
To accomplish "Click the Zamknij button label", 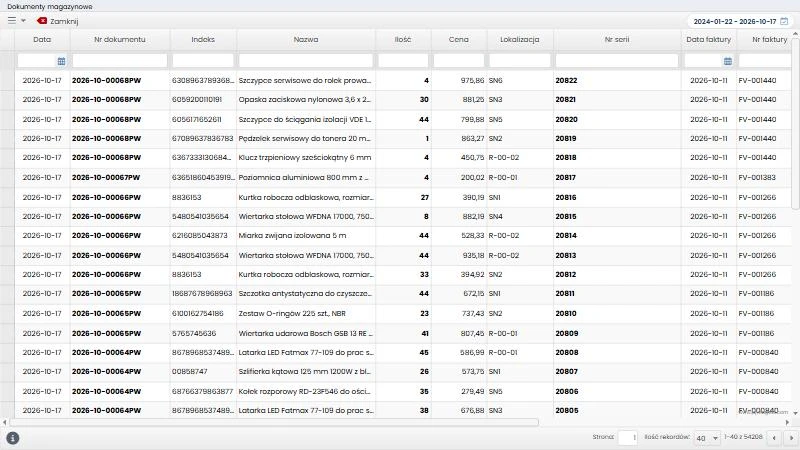I will pos(64,21).
